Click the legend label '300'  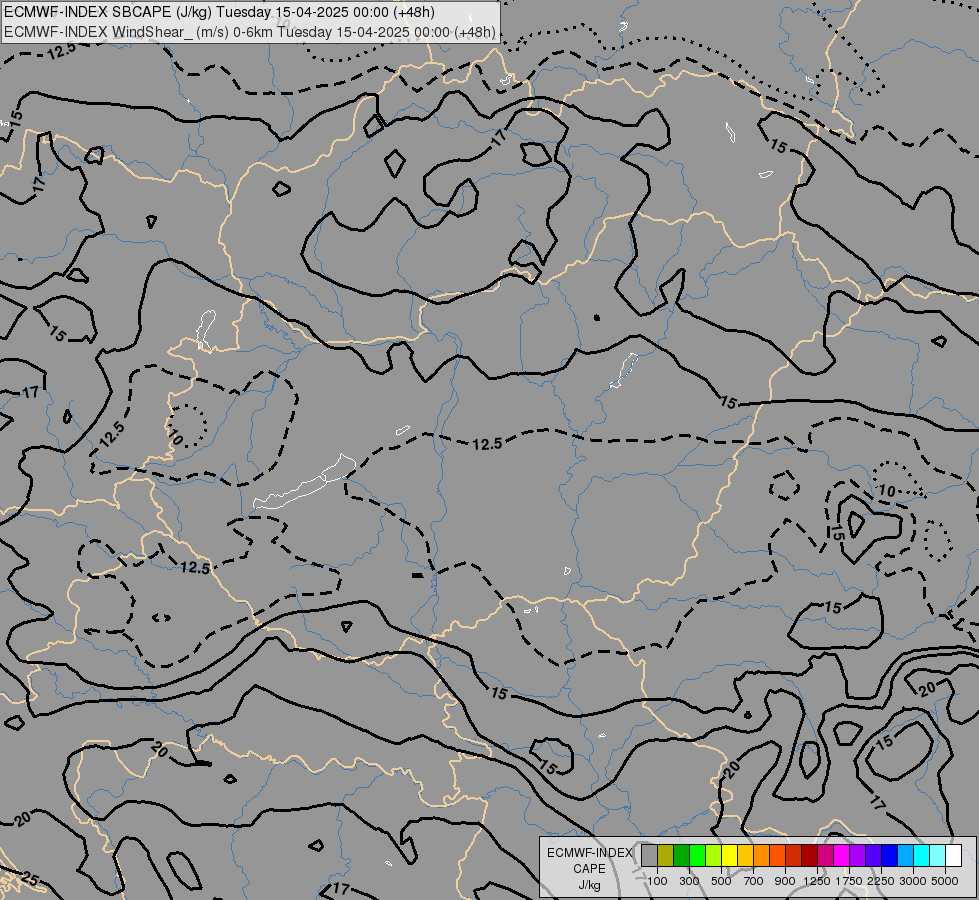coord(689,881)
